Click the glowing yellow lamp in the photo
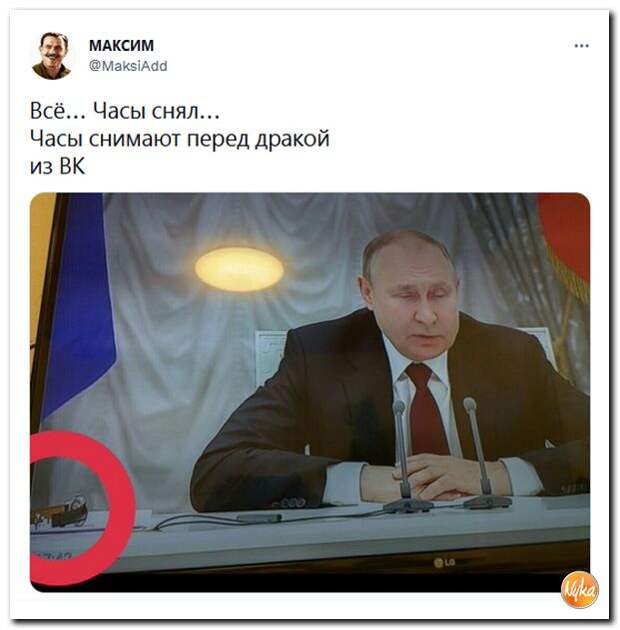 [x=239, y=269]
